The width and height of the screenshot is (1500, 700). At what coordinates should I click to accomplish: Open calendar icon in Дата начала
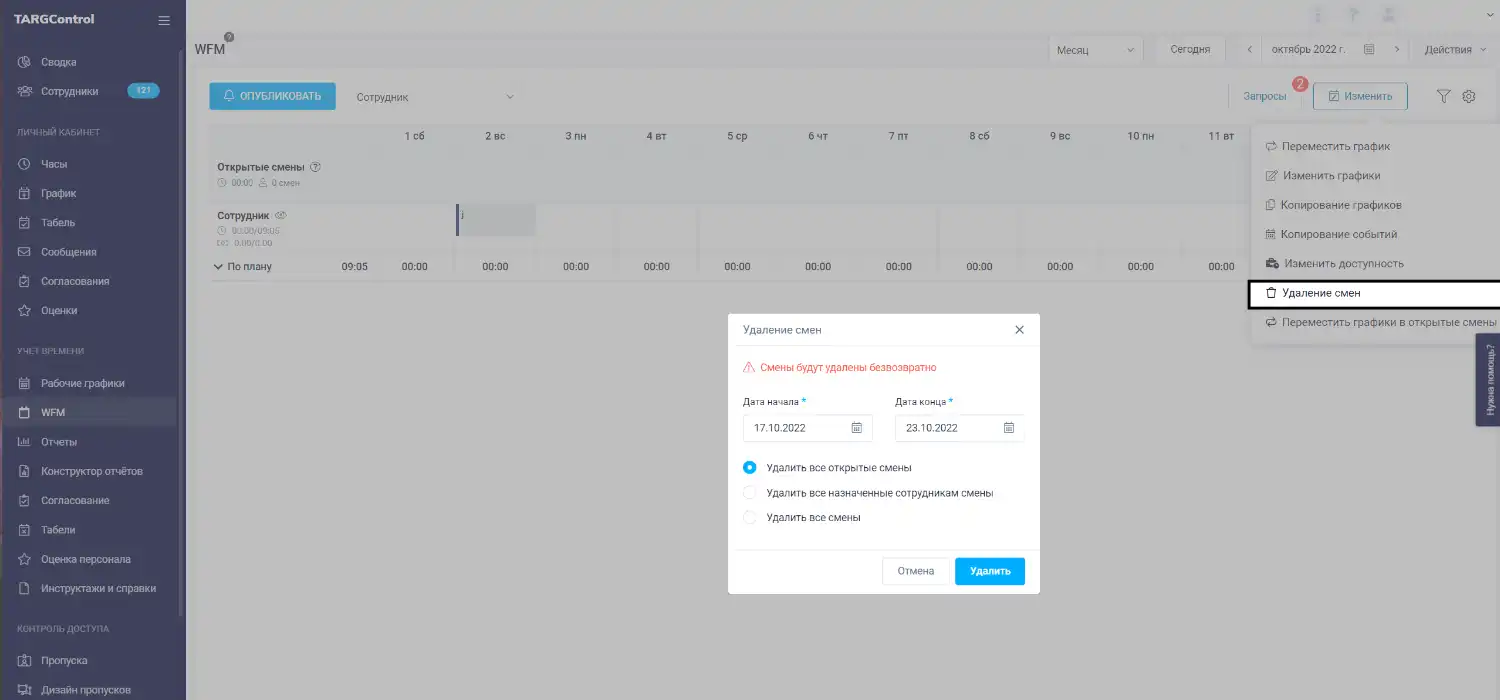pyautogui.click(x=857, y=428)
